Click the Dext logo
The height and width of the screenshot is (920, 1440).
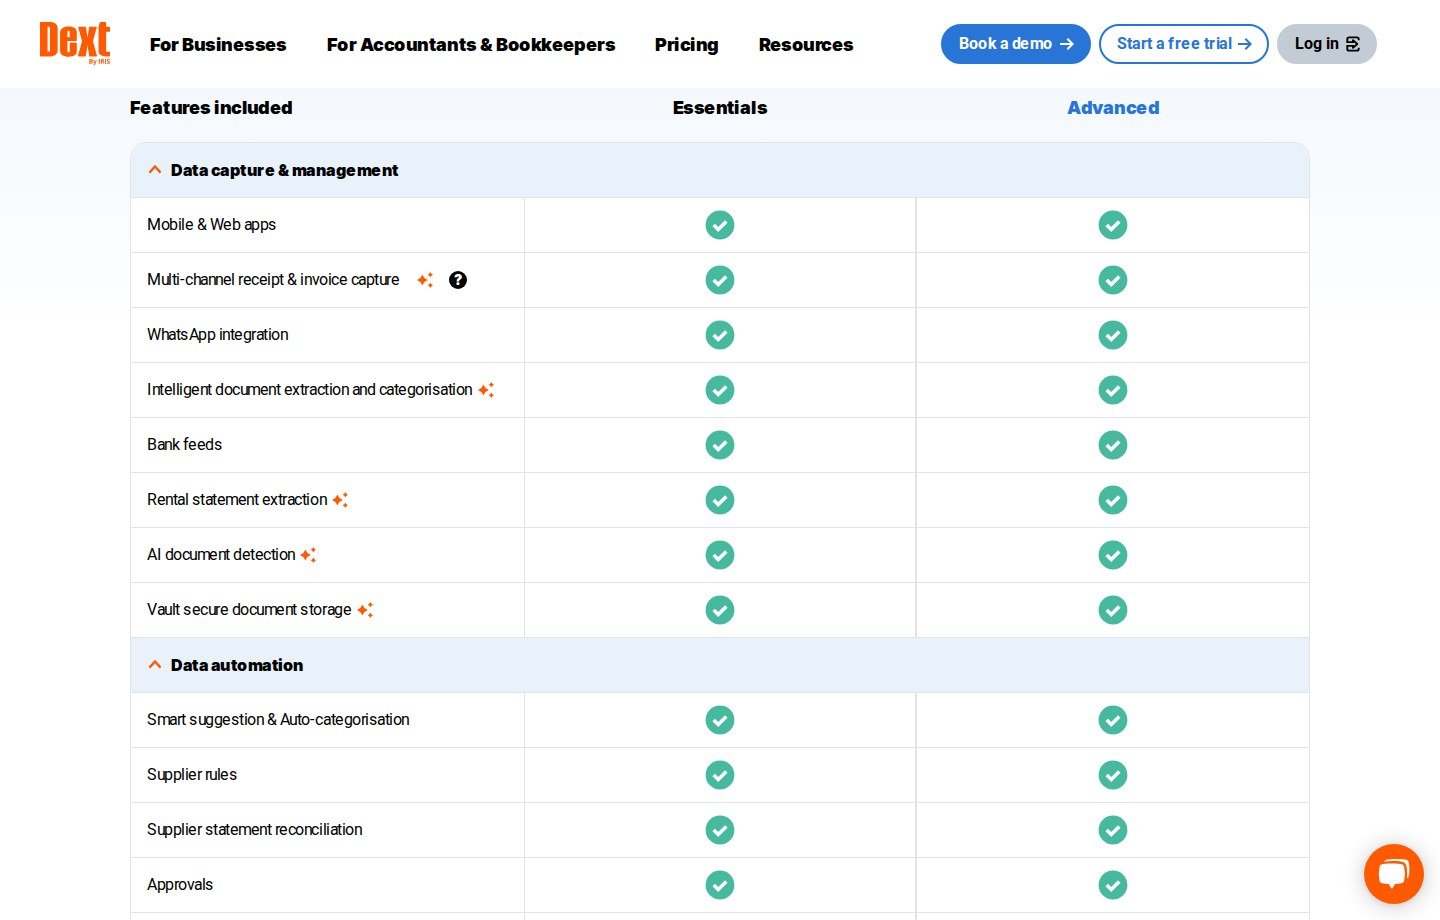click(x=75, y=43)
